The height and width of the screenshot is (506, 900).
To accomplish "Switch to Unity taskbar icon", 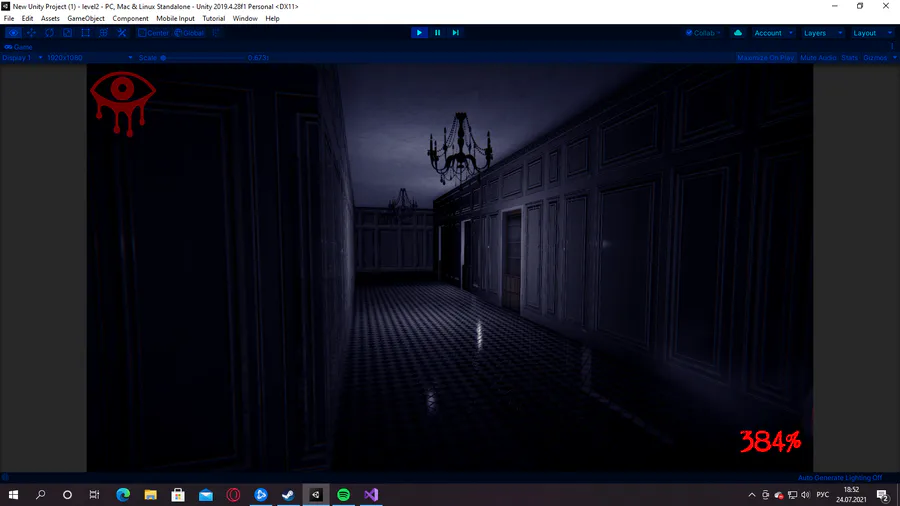I will pyautogui.click(x=316, y=495).
